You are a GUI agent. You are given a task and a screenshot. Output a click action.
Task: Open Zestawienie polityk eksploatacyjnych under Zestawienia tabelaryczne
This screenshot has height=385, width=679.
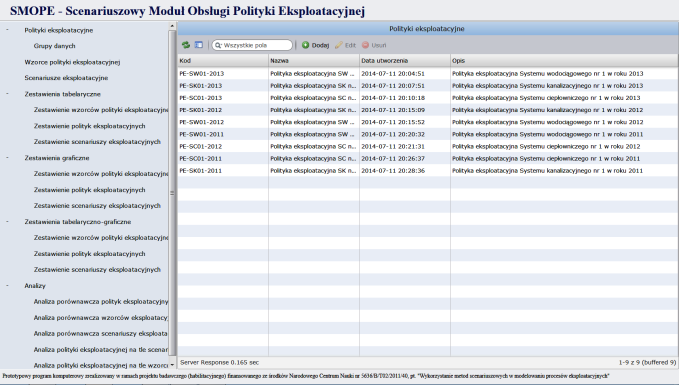90,126
